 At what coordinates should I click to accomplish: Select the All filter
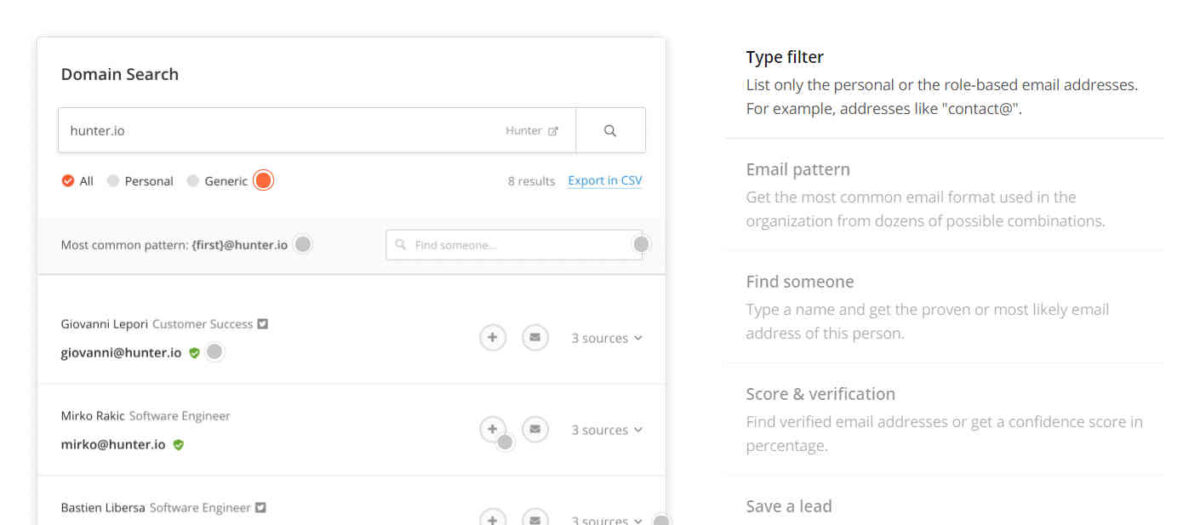(x=77, y=181)
